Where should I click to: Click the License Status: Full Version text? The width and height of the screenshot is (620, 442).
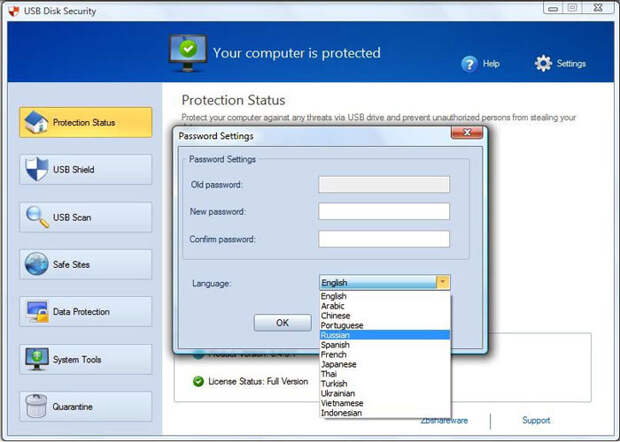(x=258, y=382)
